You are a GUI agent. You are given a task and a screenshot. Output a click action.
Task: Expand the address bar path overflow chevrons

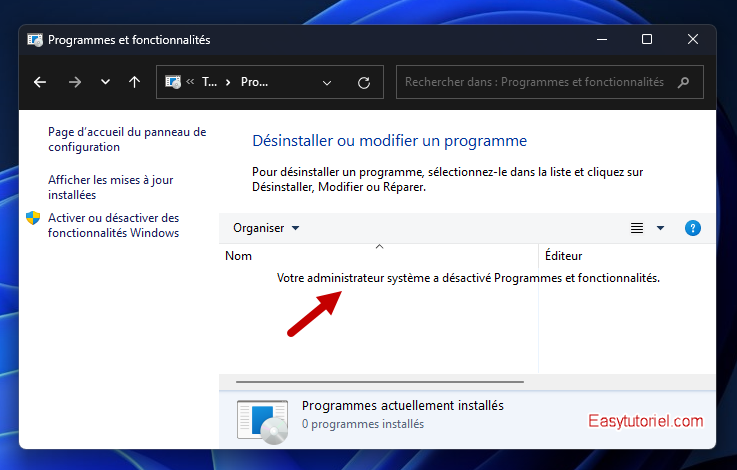[x=190, y=81]
